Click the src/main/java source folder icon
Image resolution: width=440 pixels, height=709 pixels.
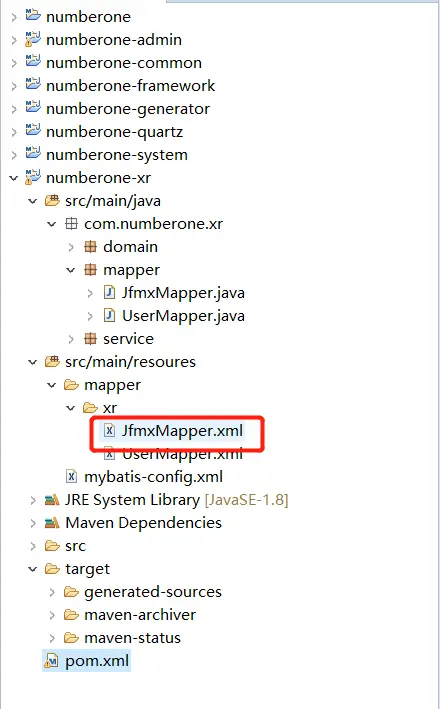52,200
